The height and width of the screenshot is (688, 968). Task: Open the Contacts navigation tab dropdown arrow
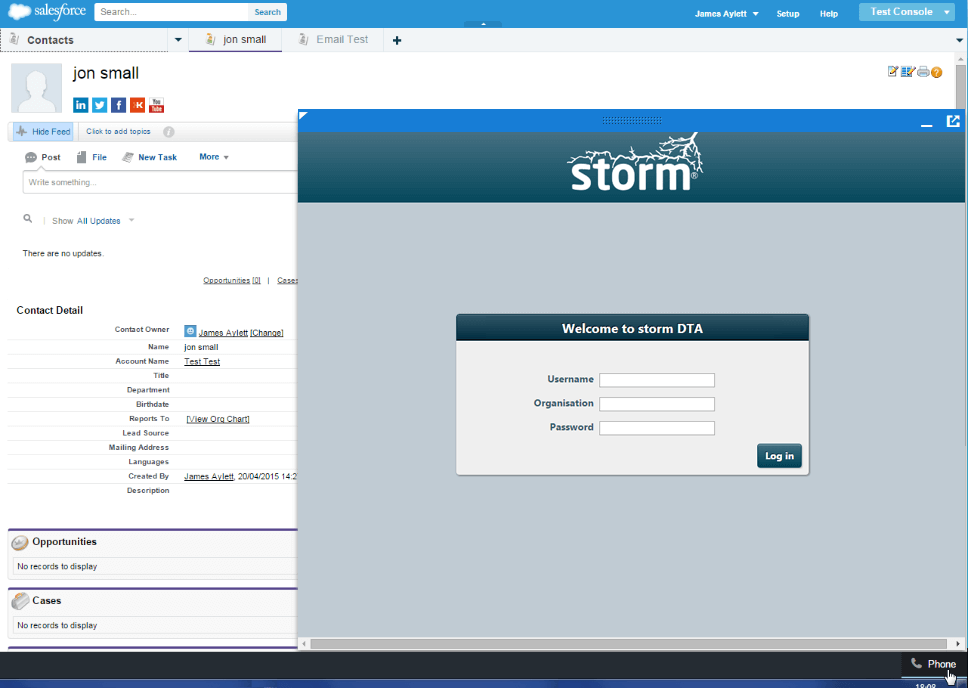[178, 40]
